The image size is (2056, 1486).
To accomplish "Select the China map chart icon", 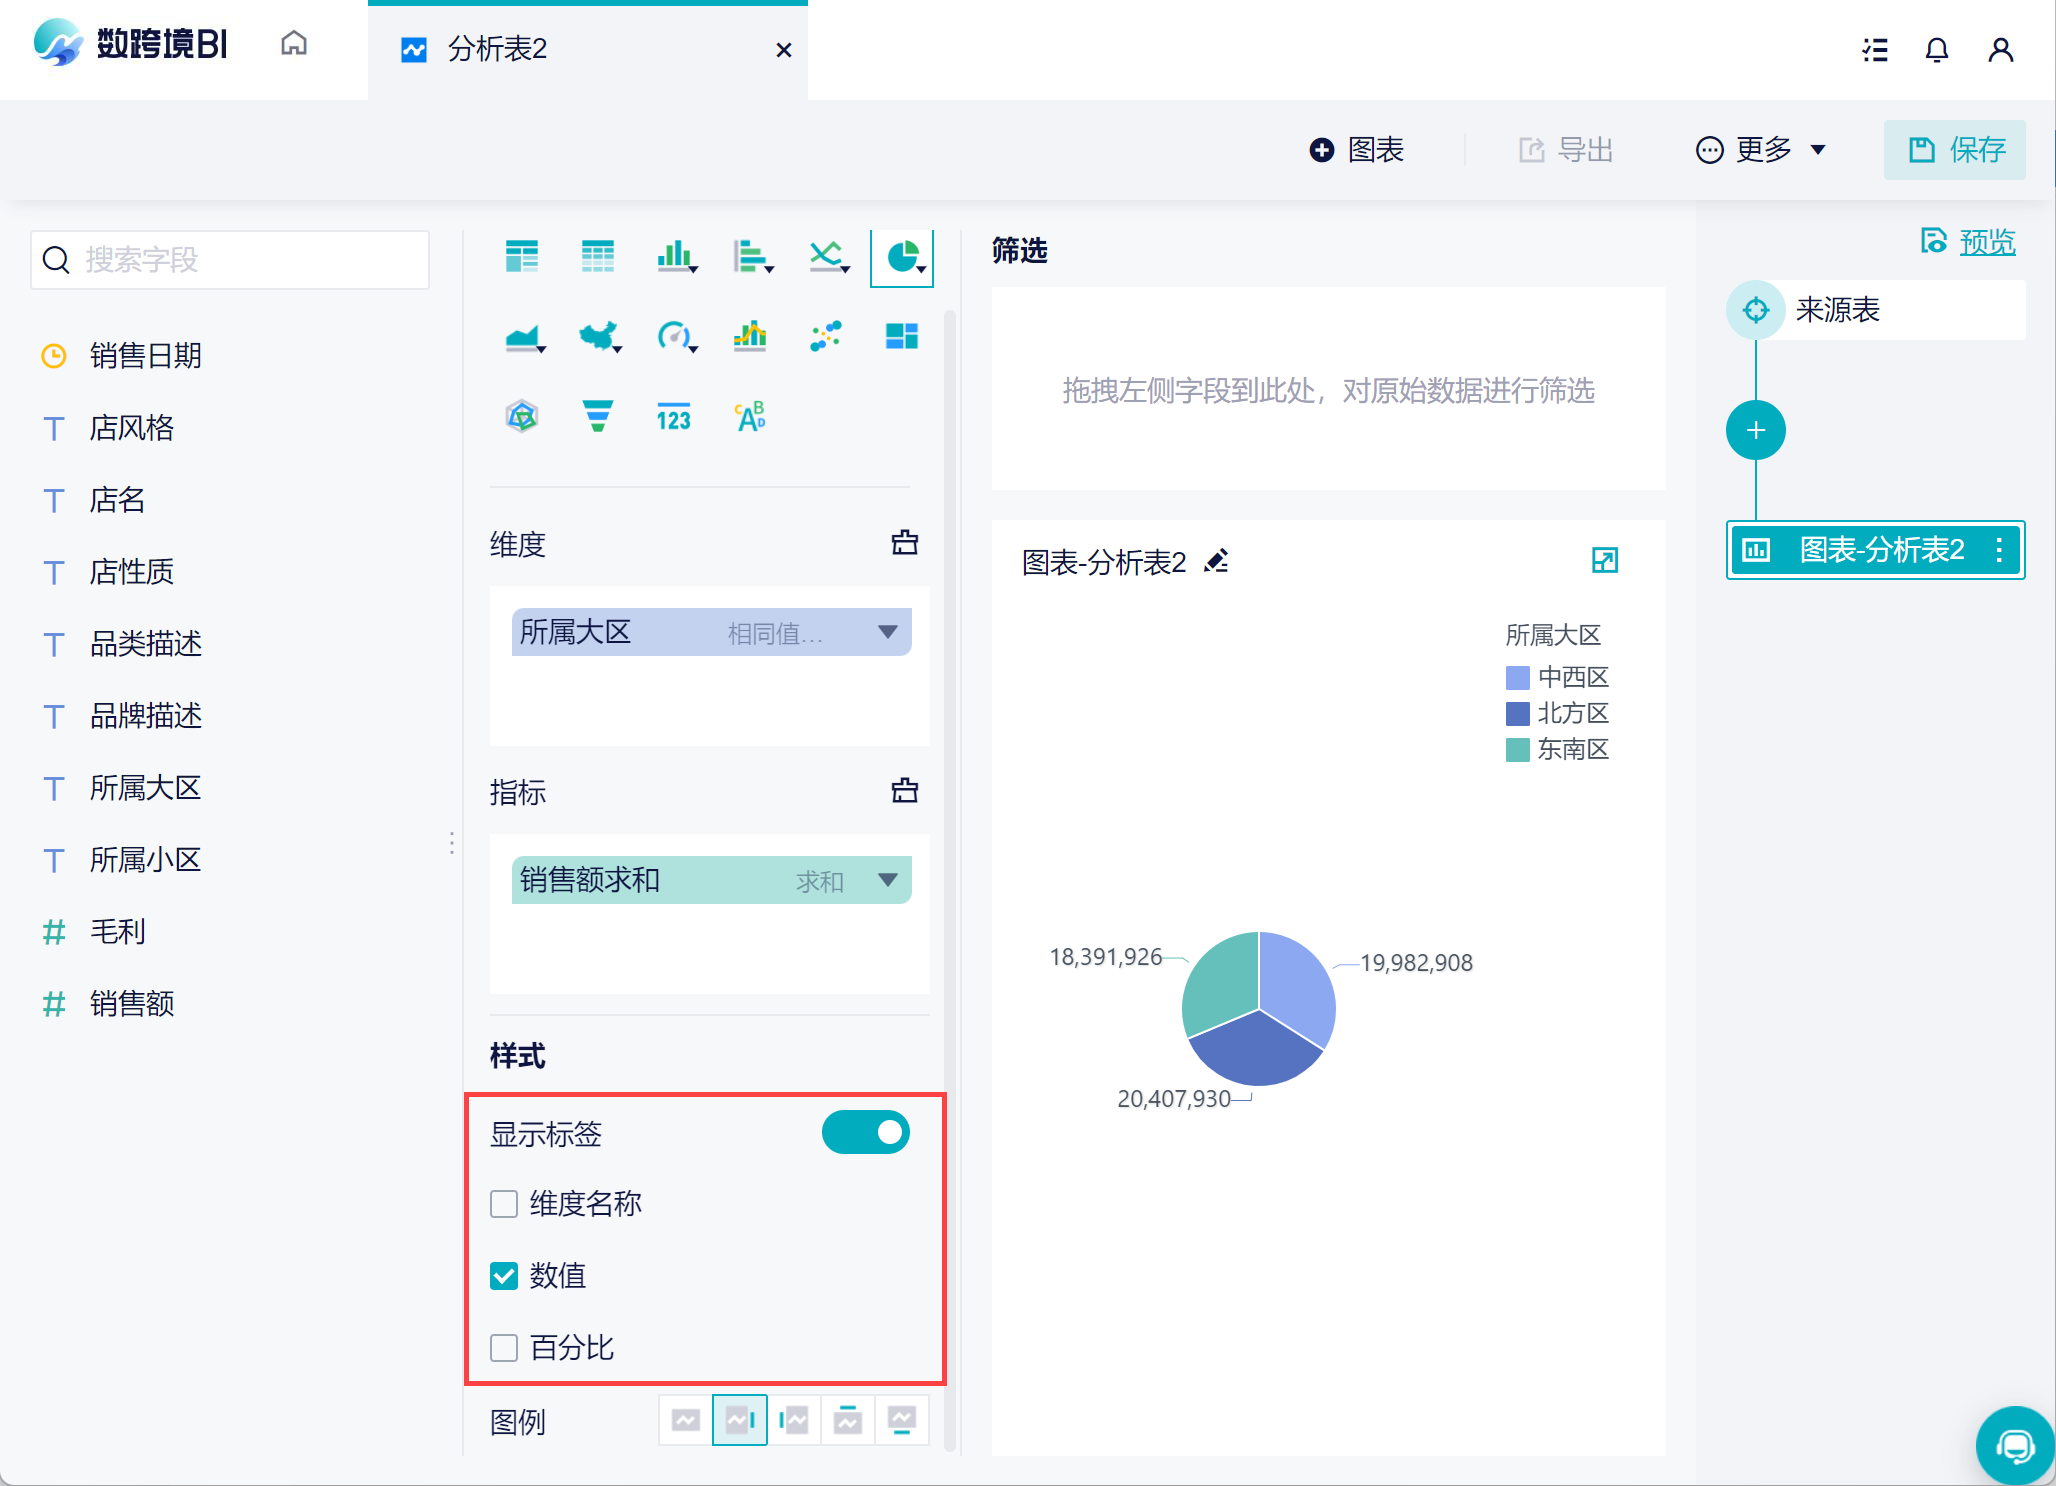I will (598, 337).
